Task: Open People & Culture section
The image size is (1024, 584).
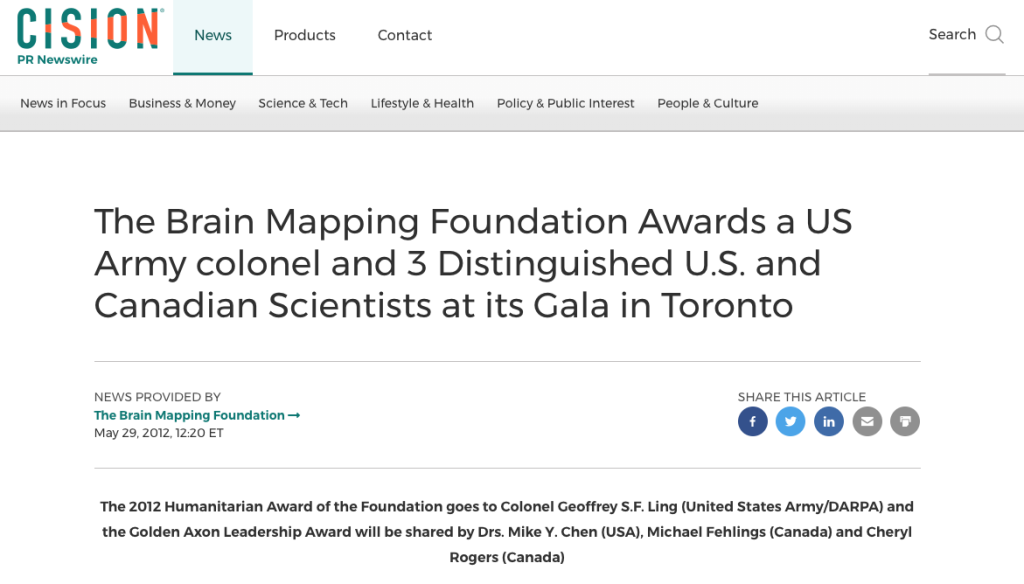Action: tap(708, 103)
